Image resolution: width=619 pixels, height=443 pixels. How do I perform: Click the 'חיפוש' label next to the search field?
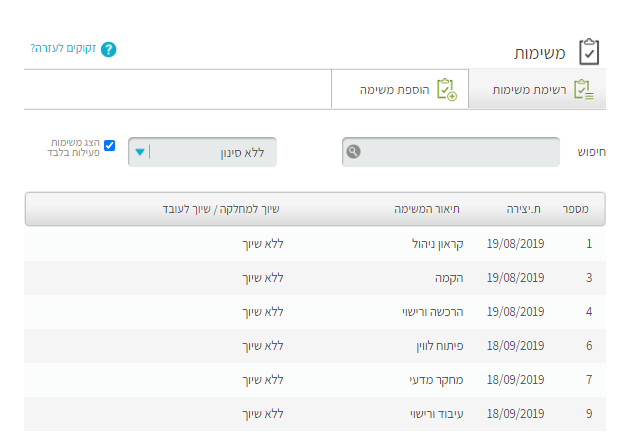(x=591, y=152)
